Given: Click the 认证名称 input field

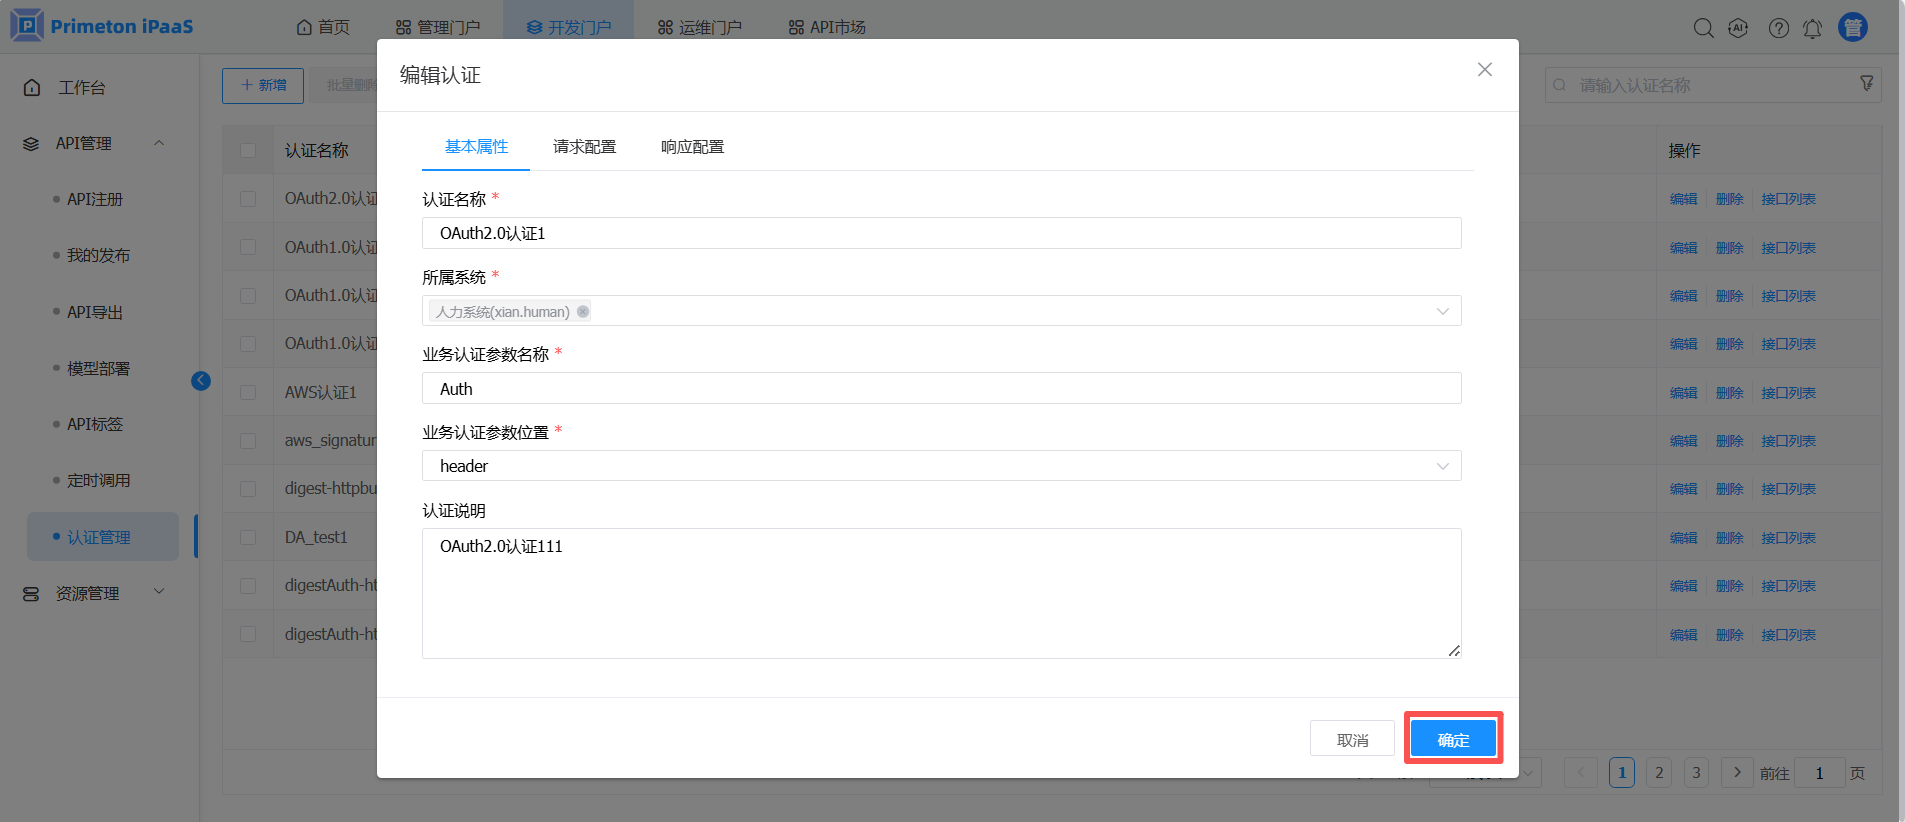Looking at the screenshot, I should 940,234.
